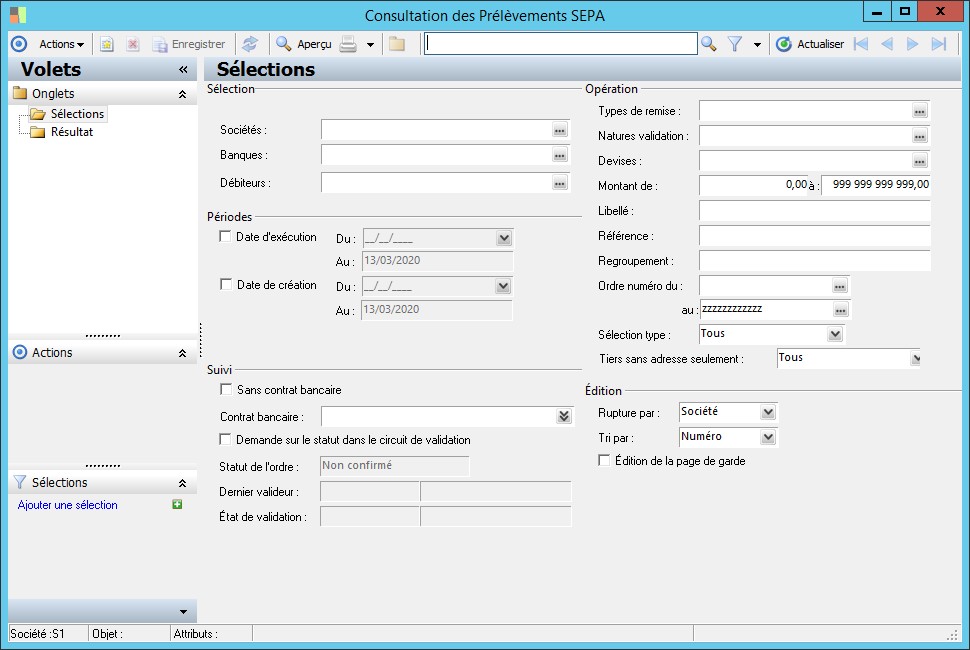This screenshot has width=970, height=650.
Task: Click the Ajouter une sélection link
Action: 68,505
